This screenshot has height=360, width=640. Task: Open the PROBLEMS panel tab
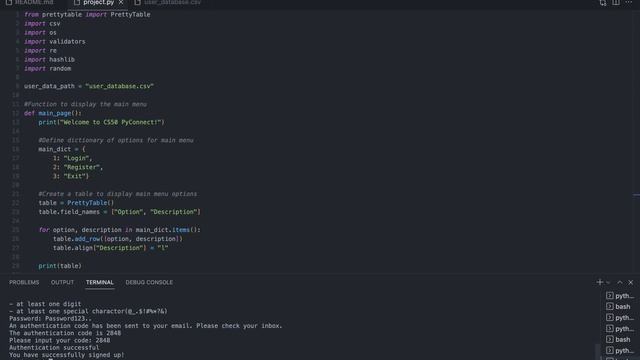(24, 282)
